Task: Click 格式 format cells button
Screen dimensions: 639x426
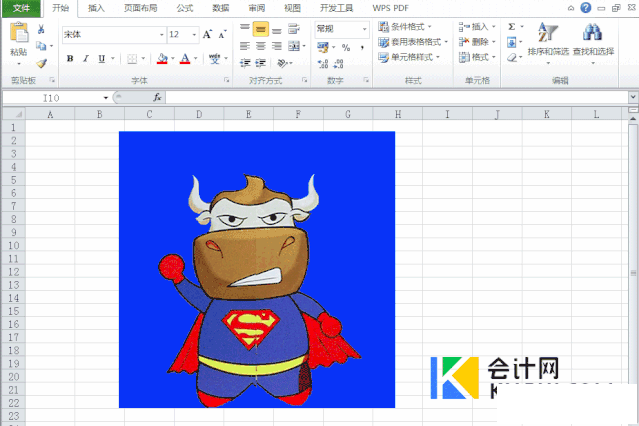Action: pyautogui.click(x=477, y=57)
